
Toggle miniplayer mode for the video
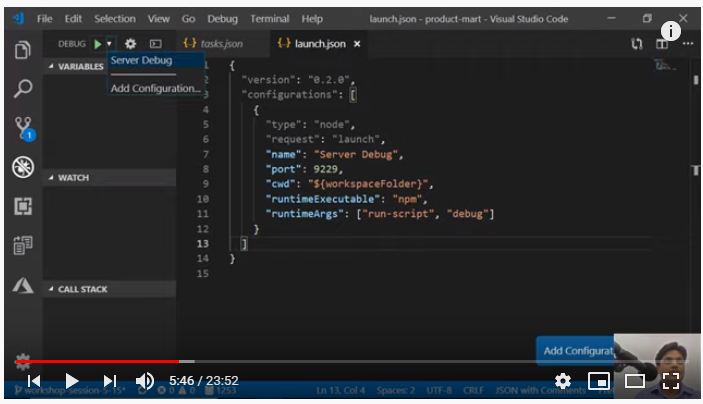coord(598,381)
